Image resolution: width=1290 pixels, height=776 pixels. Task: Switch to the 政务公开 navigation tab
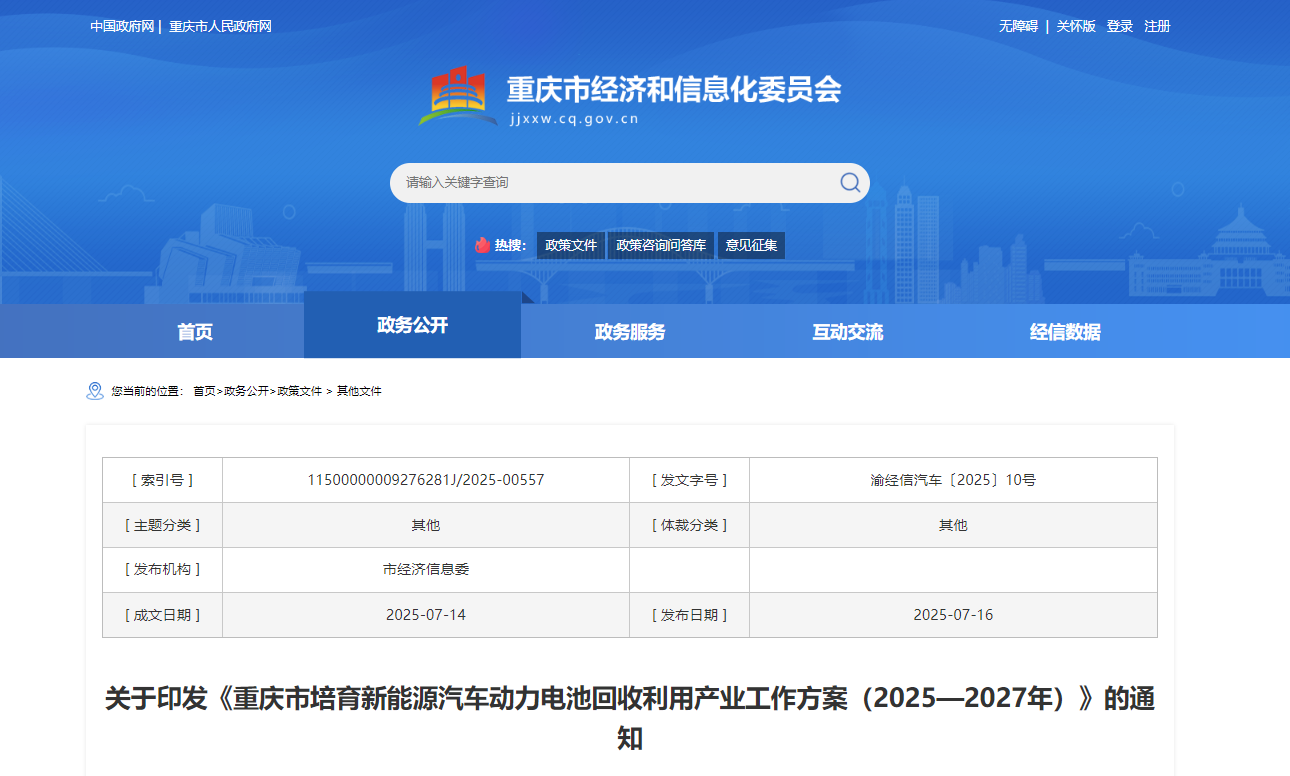(x=412, y=325)
